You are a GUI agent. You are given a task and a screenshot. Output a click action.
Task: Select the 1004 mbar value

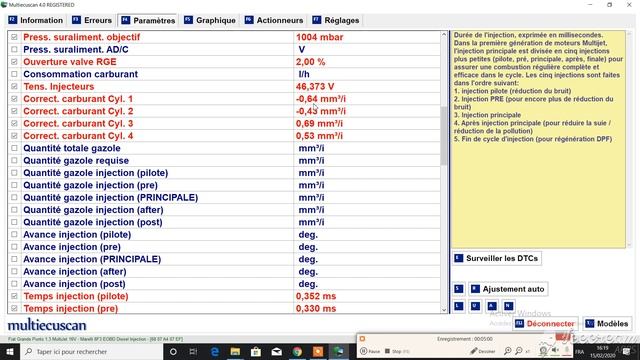[320, 37]
